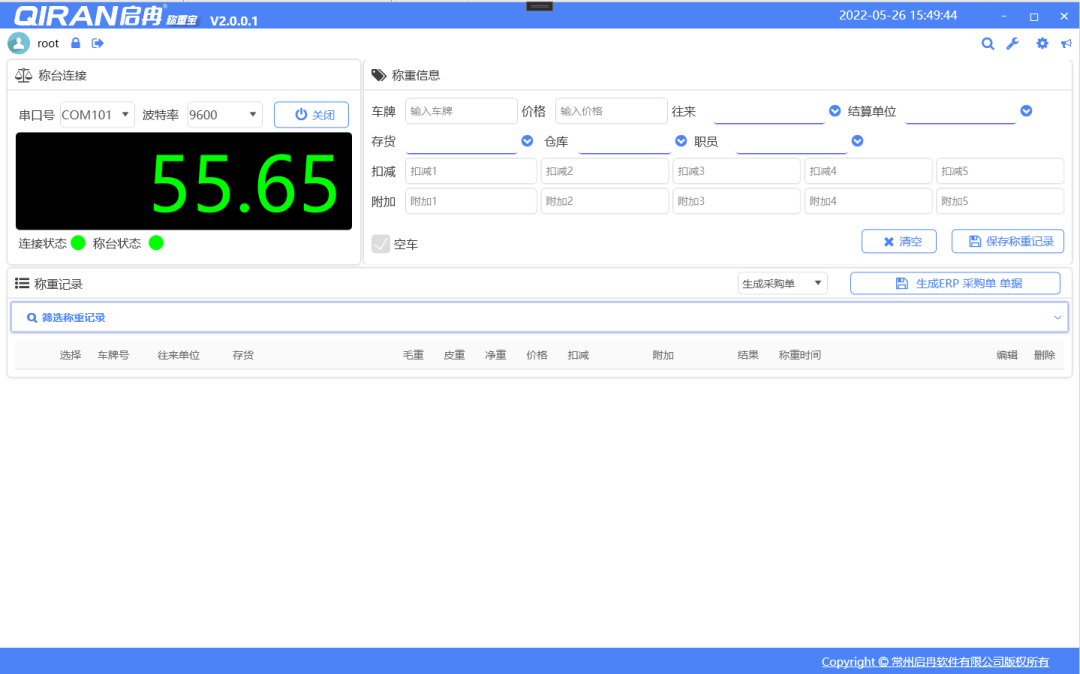Click the 保存称重记录 save button
The height and width of the screenshot is (674, 1080).
[1007, 241]
